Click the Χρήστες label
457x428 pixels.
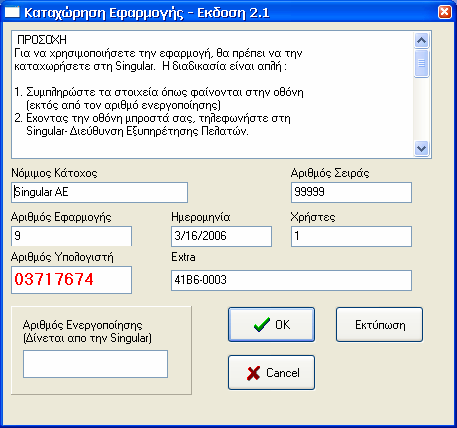pos(313,217)
